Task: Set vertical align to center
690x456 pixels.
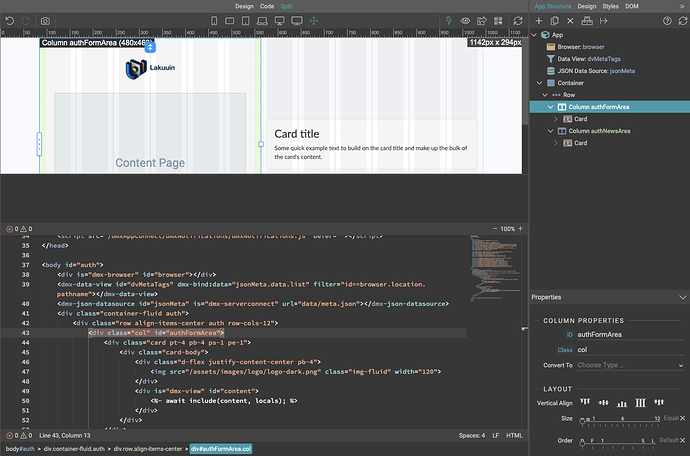Action: (x=603, y=402)
